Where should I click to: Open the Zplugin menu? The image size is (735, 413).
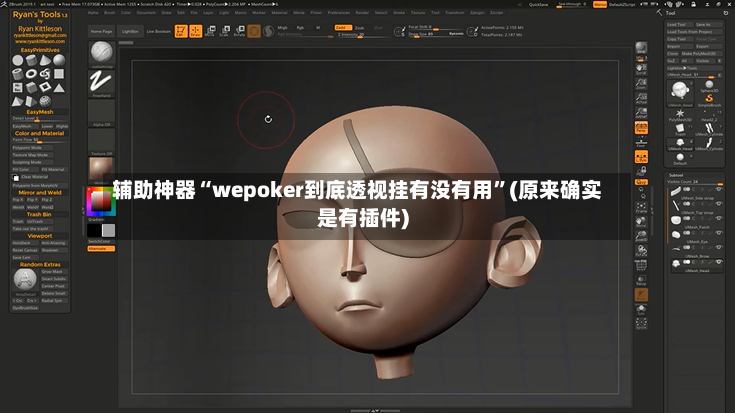point(477,13)
